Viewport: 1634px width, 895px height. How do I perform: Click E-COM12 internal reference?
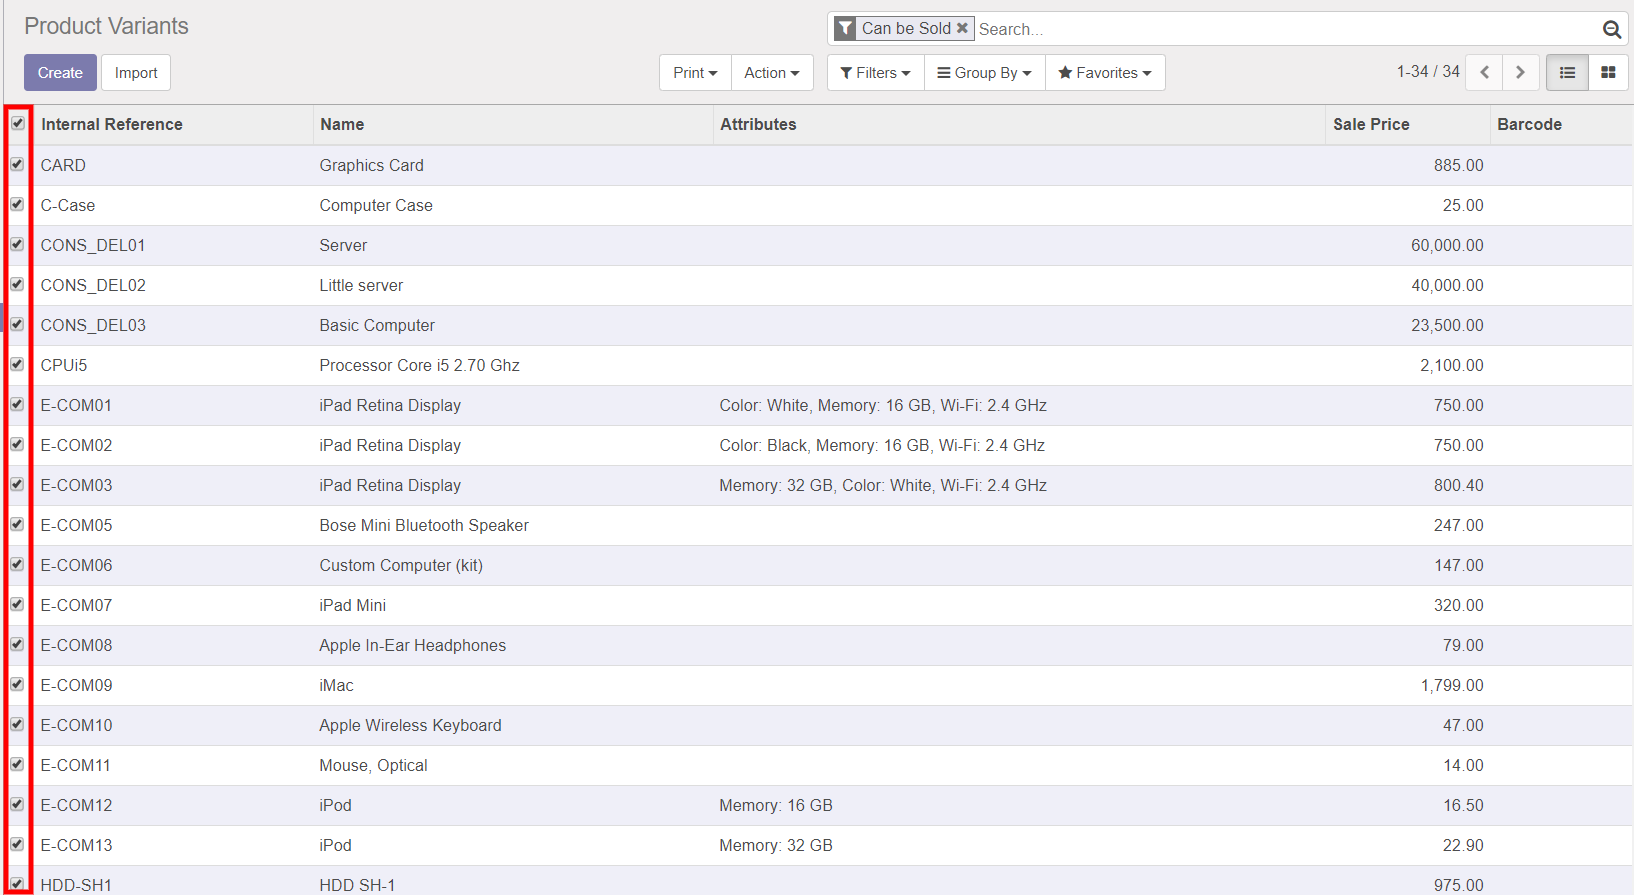point(76,805)
